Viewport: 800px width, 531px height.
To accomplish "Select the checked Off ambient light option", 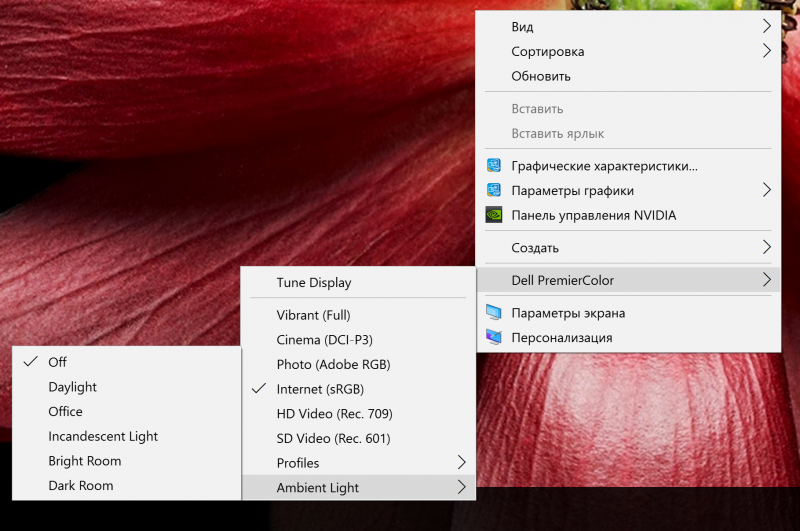I will [127, 362].
